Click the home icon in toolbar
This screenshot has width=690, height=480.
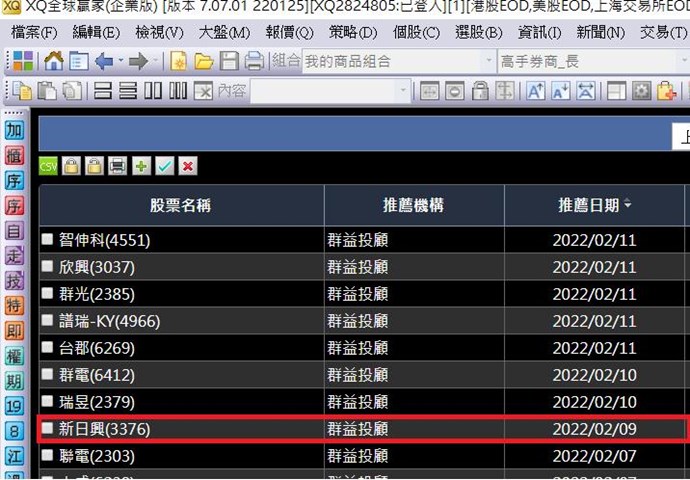point(54,62)
